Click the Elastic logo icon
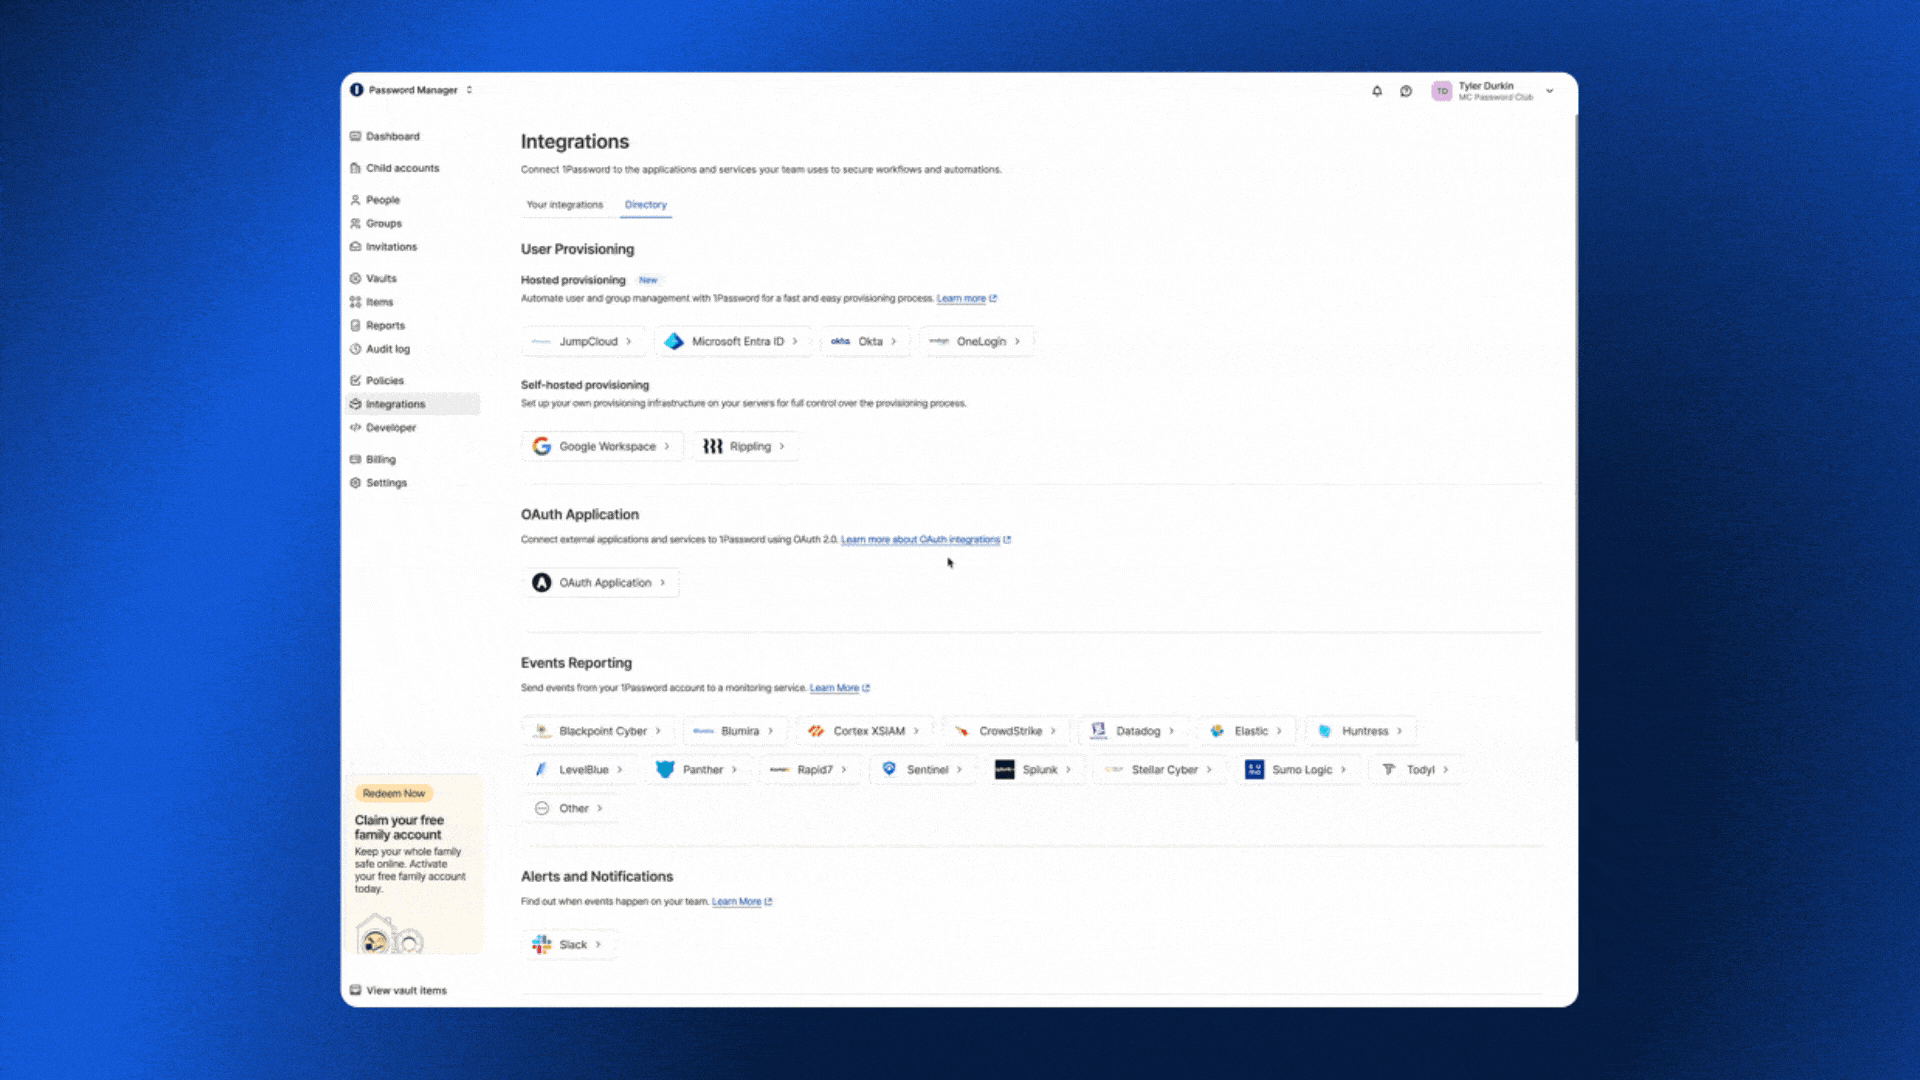This screenshot has height=1080, width=1920. click(1217, 731)
